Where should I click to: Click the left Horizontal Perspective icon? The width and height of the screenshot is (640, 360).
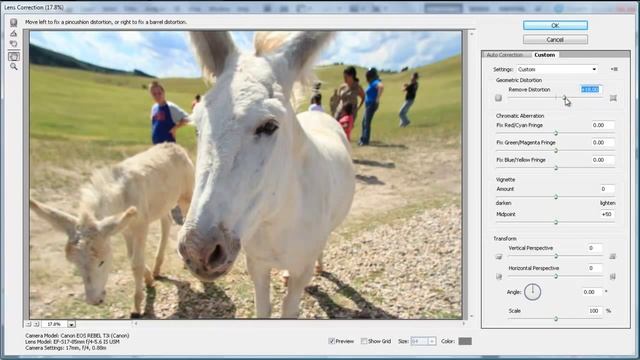(x=499, y=277)
